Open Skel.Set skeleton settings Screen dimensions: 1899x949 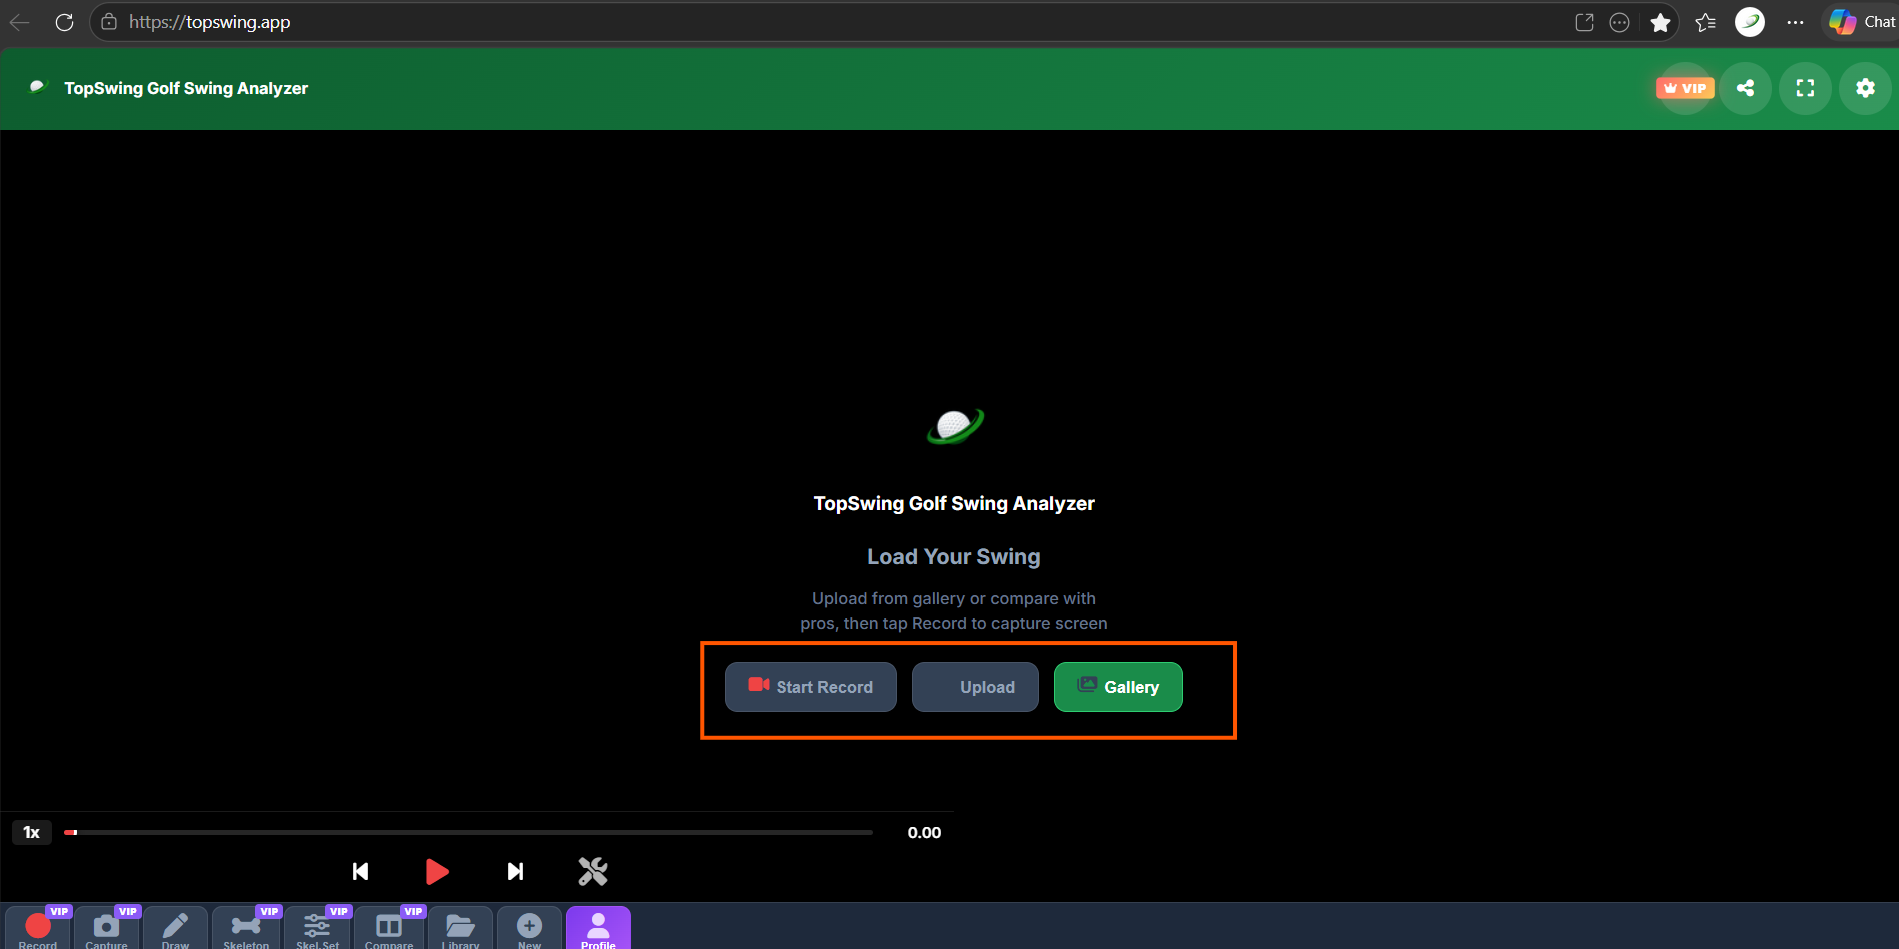pos(317,928)
